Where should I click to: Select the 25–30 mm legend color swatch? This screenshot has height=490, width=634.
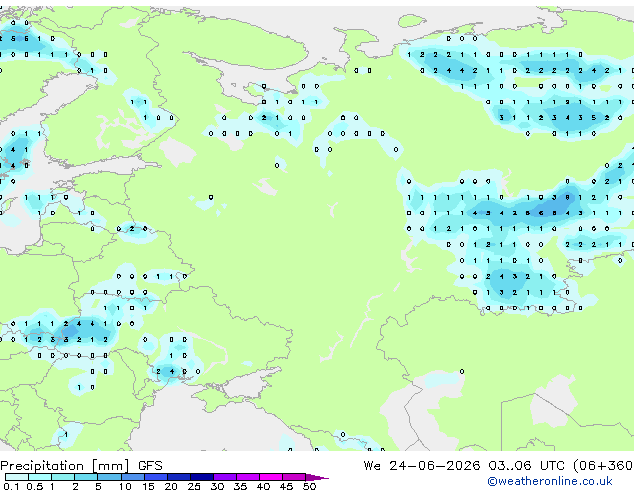tap(202, 477)
